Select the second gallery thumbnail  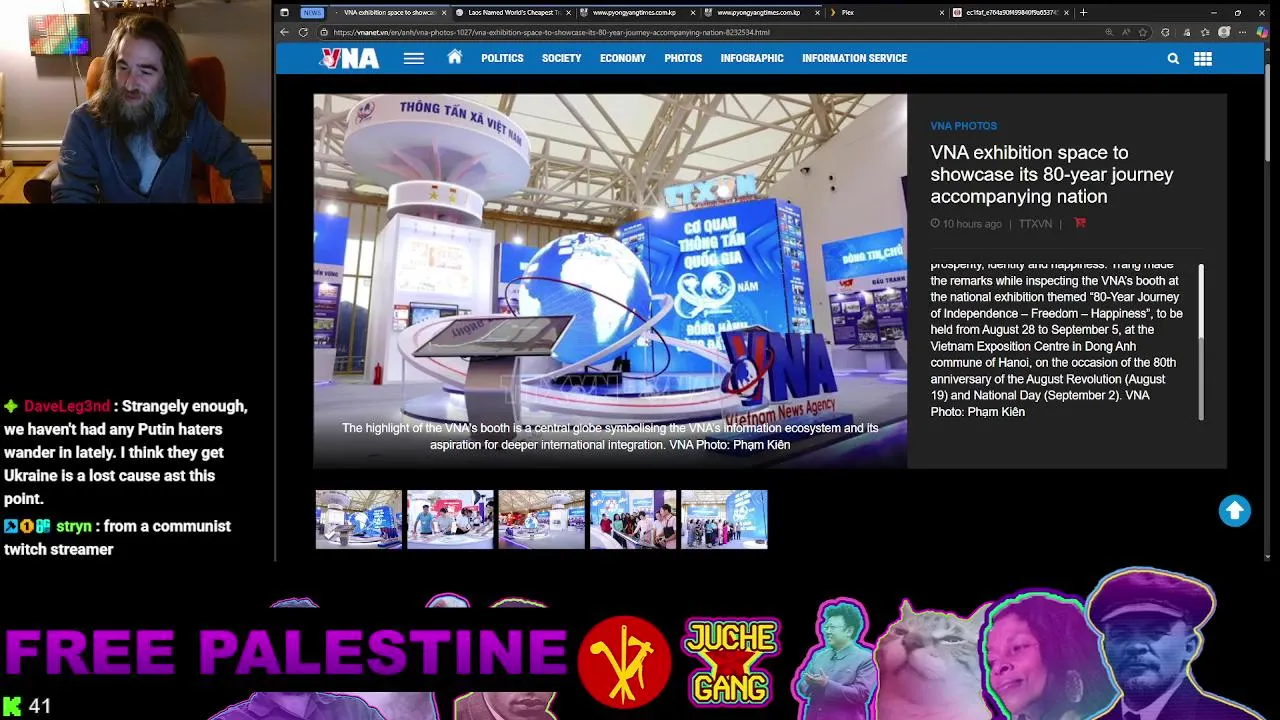(x=450, y=519)
